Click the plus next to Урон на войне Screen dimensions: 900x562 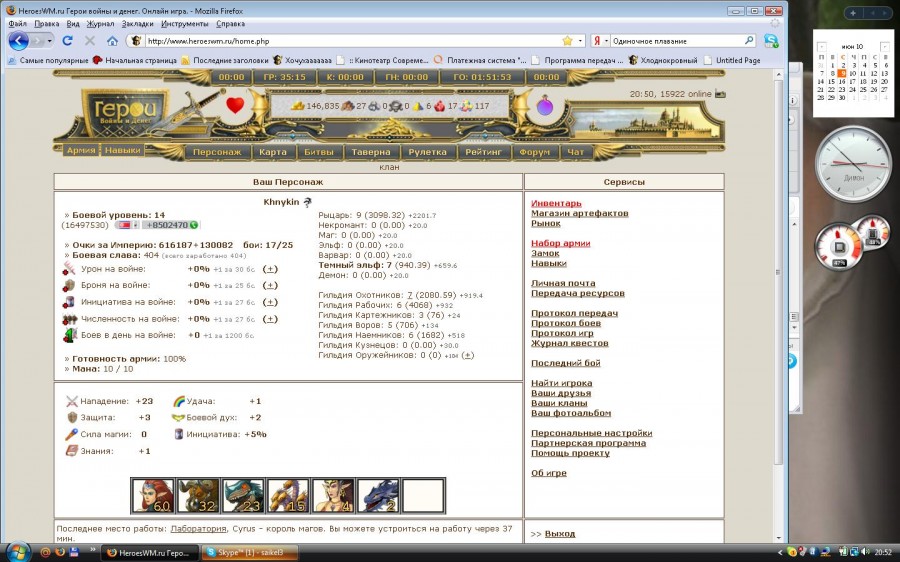pyautogui.click(x=270, y=269)
